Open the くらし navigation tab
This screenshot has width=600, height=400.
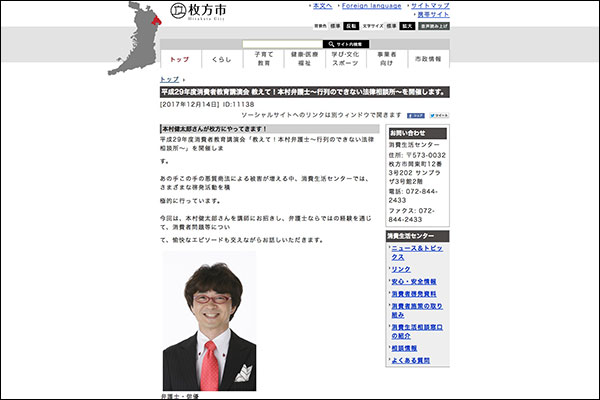[222, 60]
